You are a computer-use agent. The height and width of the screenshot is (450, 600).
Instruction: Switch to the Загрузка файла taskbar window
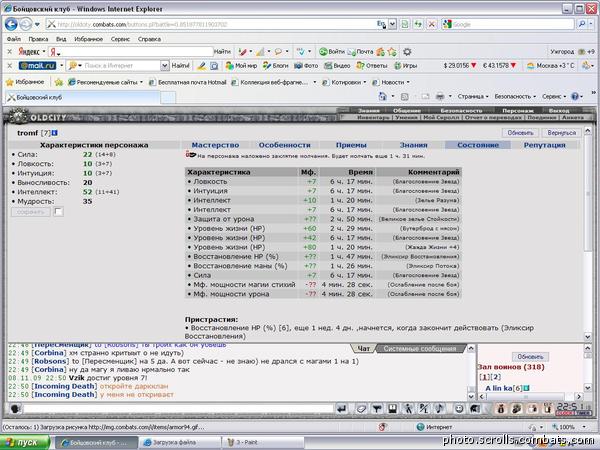point(179,442)
